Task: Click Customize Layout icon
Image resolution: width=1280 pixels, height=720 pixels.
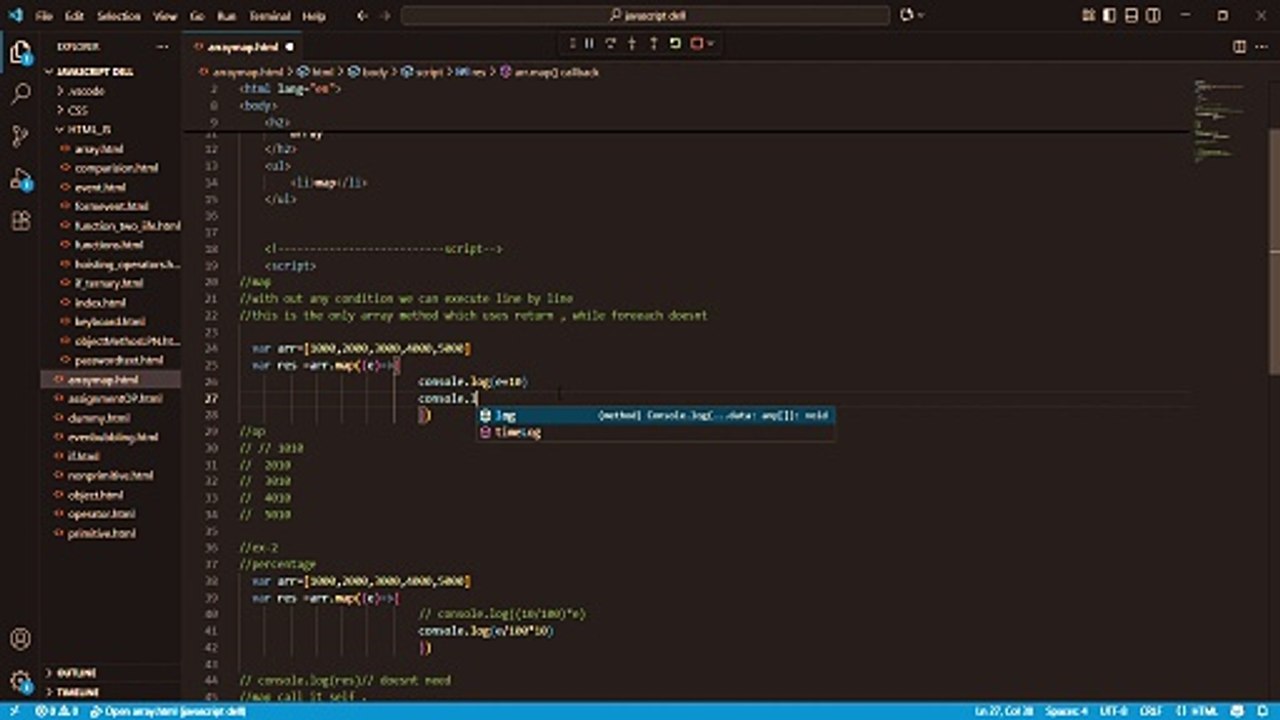Action: [1088, 16]
